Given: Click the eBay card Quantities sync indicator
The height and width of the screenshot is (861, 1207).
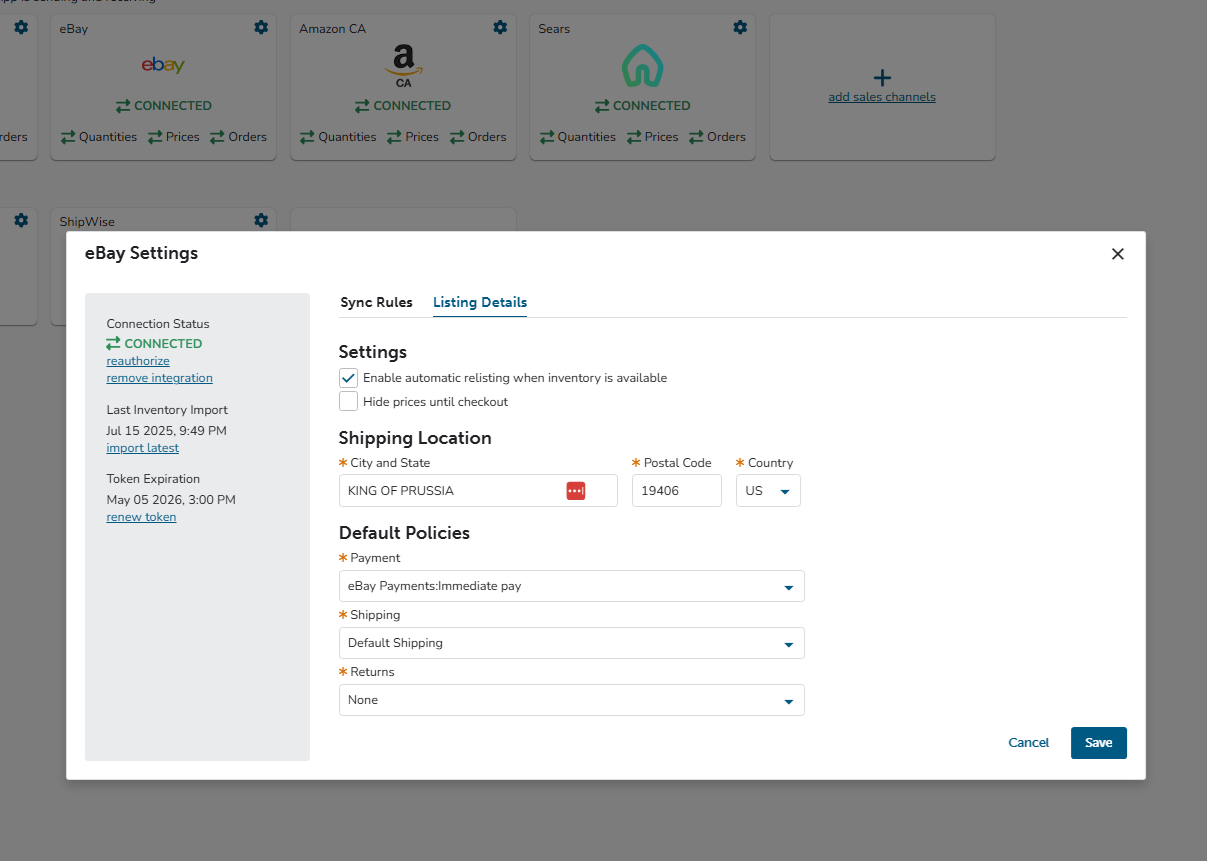Looking at the screenshot, I should [x=99, y=137].
